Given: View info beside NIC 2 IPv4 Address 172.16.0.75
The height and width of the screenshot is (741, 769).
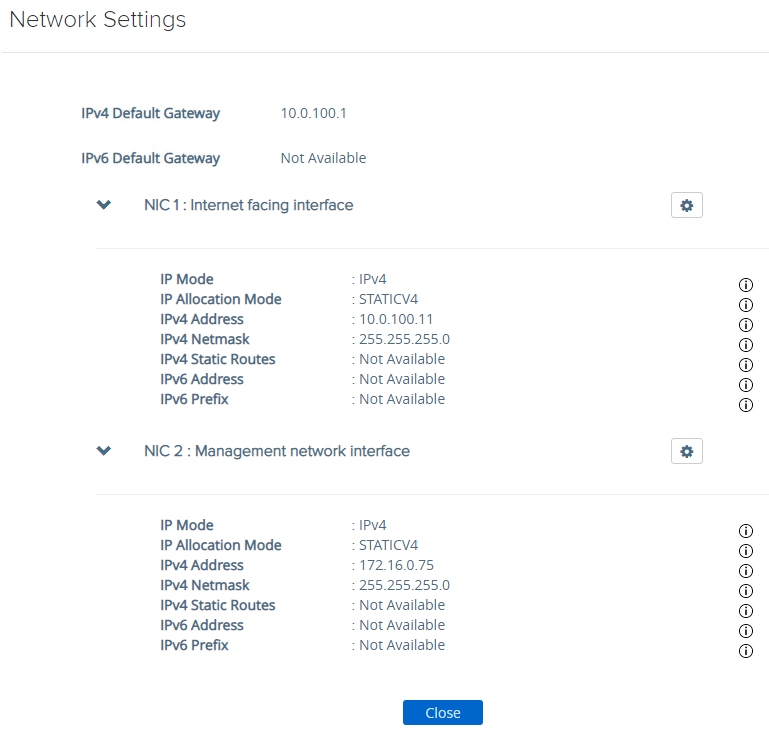Looking at the screenshot, I should [x=745, y=571].
